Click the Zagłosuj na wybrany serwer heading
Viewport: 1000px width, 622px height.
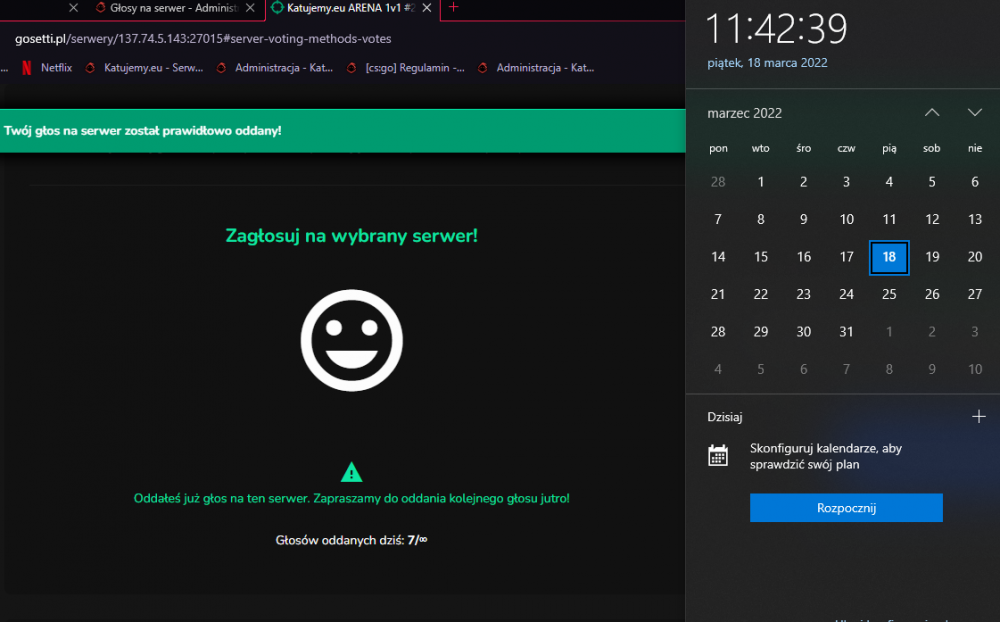click(x=351, y=236)
